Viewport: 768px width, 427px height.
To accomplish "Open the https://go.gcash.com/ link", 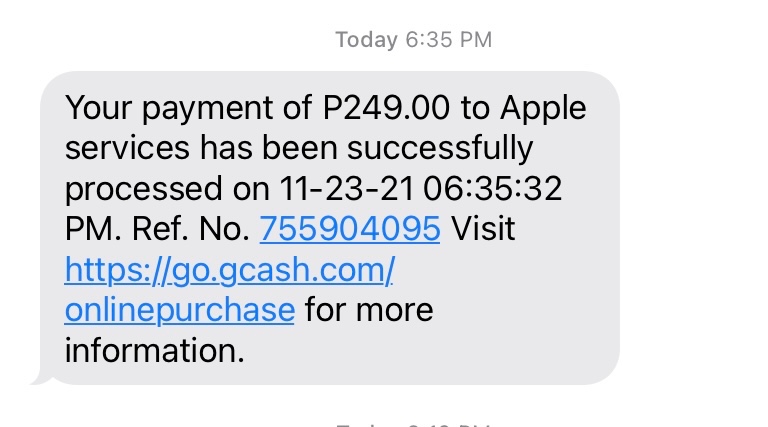I will pos(229,270).
